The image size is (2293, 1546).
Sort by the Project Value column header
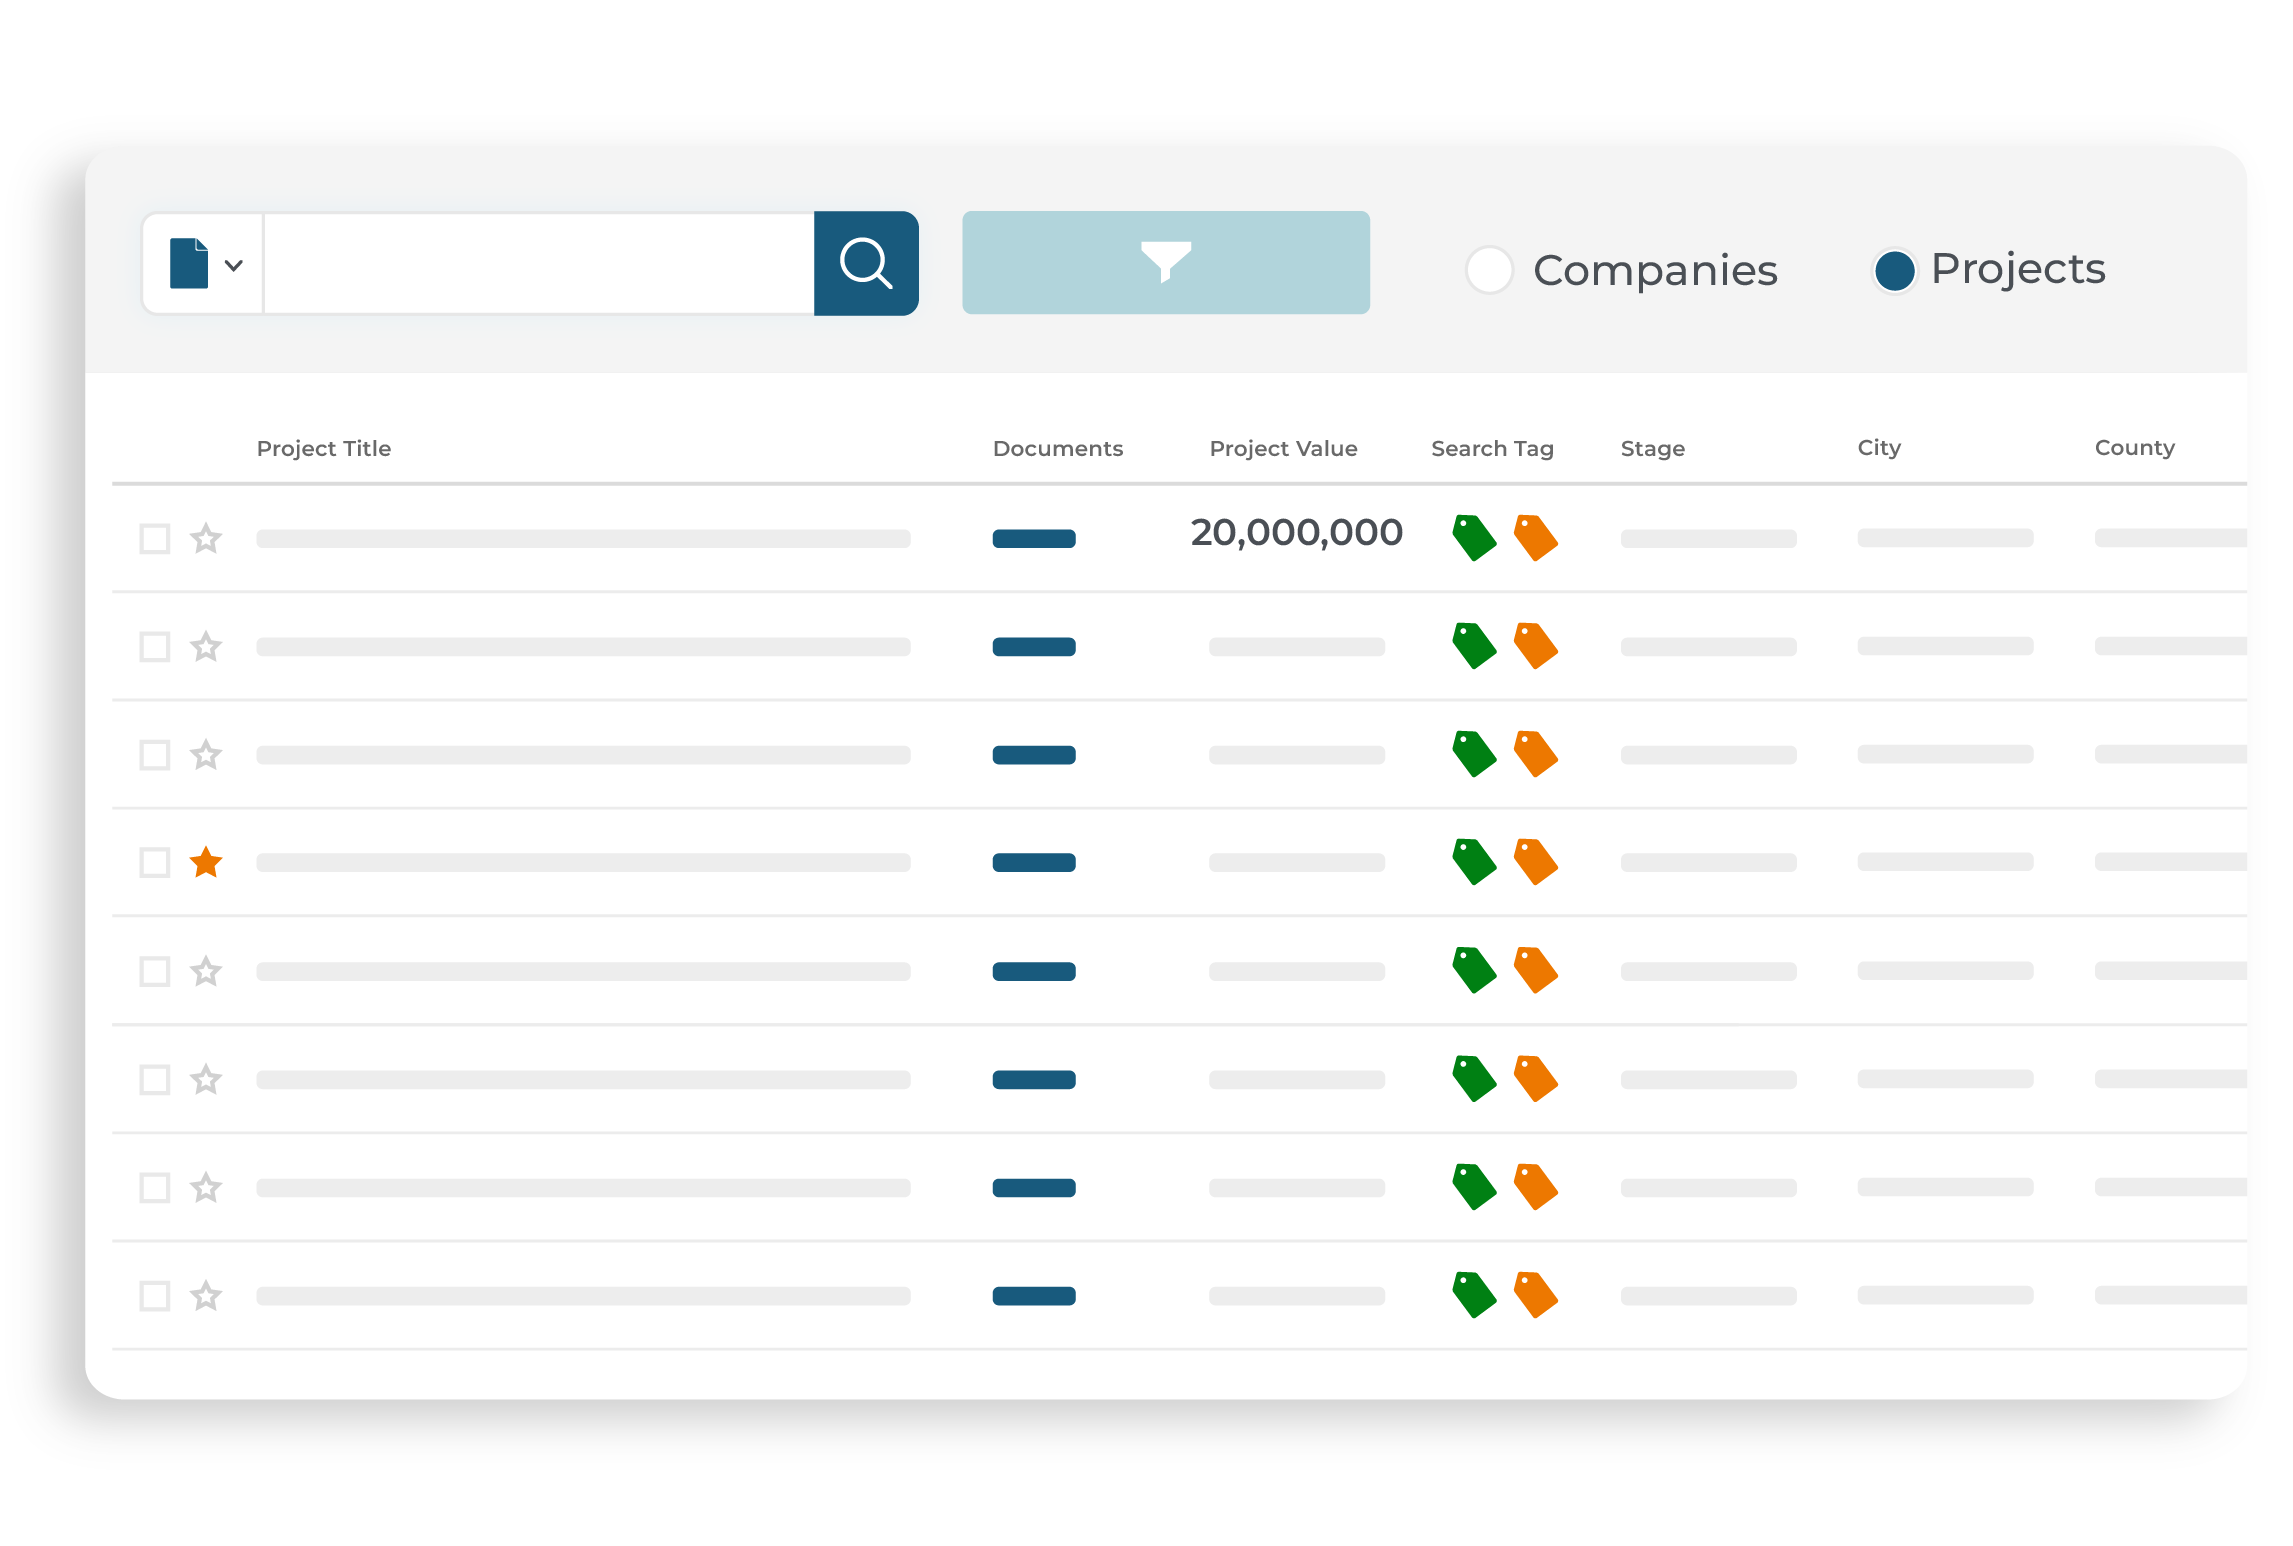[x=1284, y=448]
